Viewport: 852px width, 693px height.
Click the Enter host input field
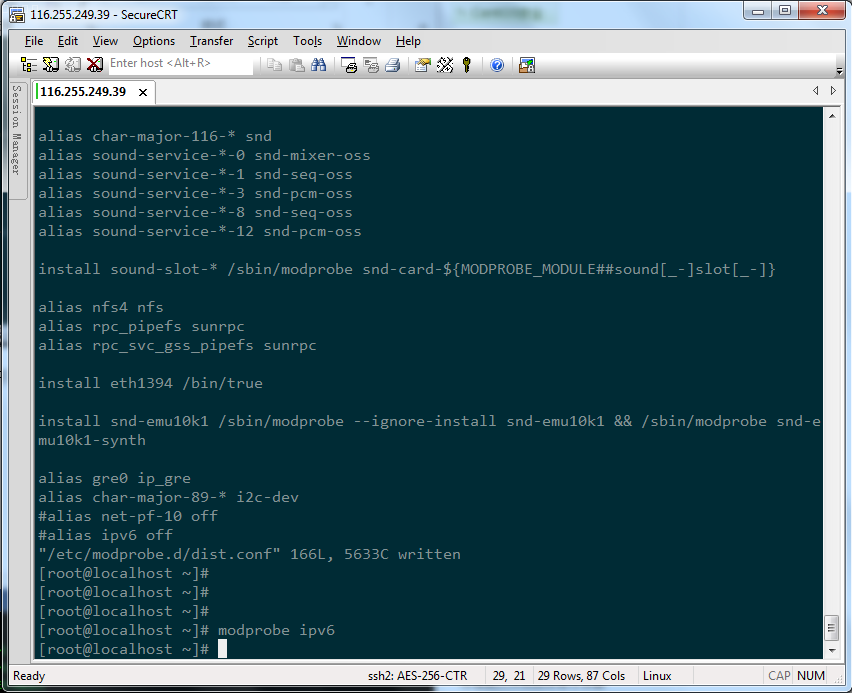(180, 64)
